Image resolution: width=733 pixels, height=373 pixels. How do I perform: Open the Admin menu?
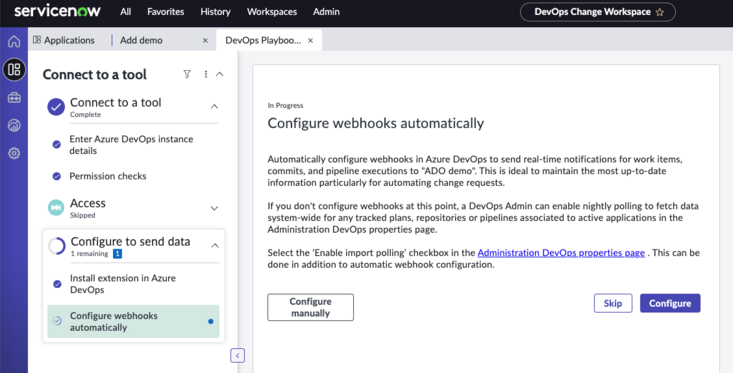pos(326,12)
